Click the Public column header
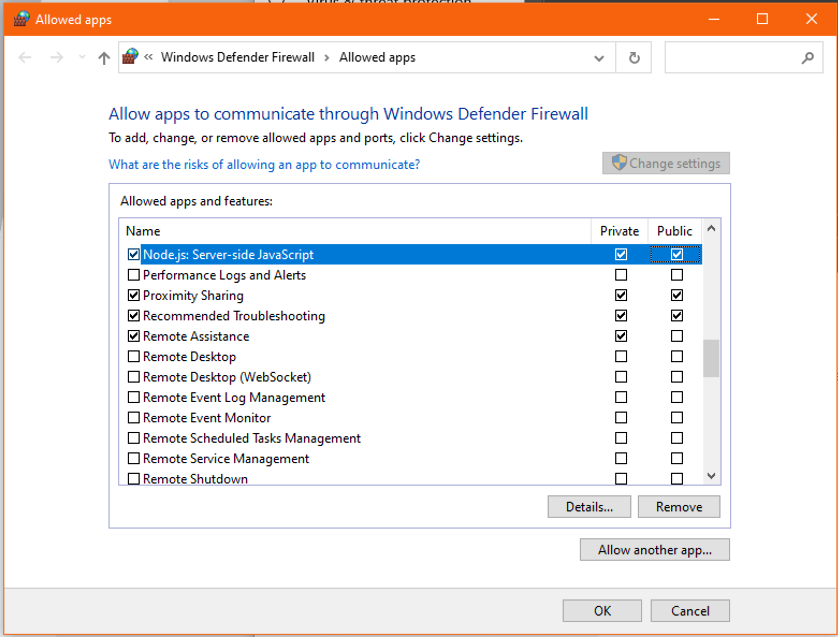 click(674, 231)
